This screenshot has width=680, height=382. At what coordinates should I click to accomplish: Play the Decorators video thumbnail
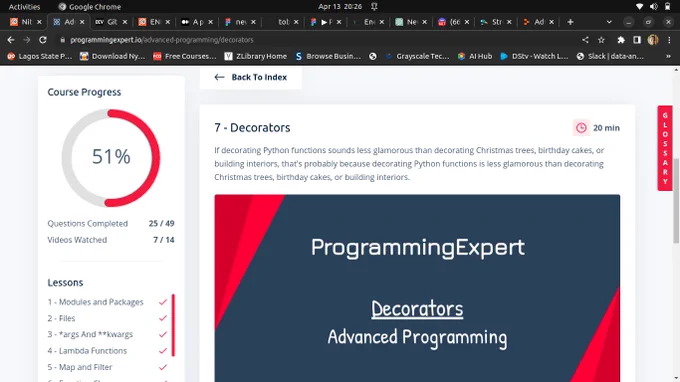(x=417, y=288)
